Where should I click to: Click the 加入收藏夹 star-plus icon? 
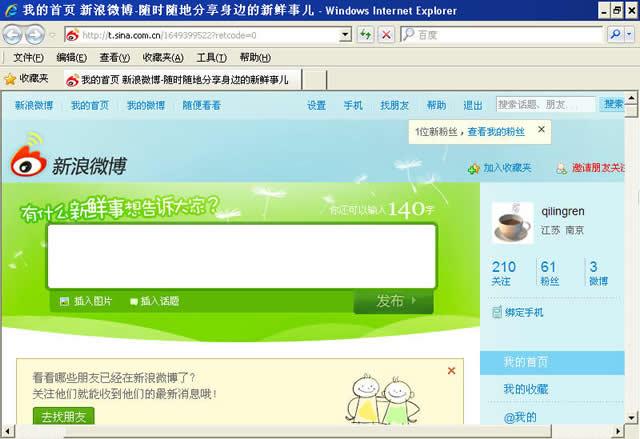click(x=474, y=169)
